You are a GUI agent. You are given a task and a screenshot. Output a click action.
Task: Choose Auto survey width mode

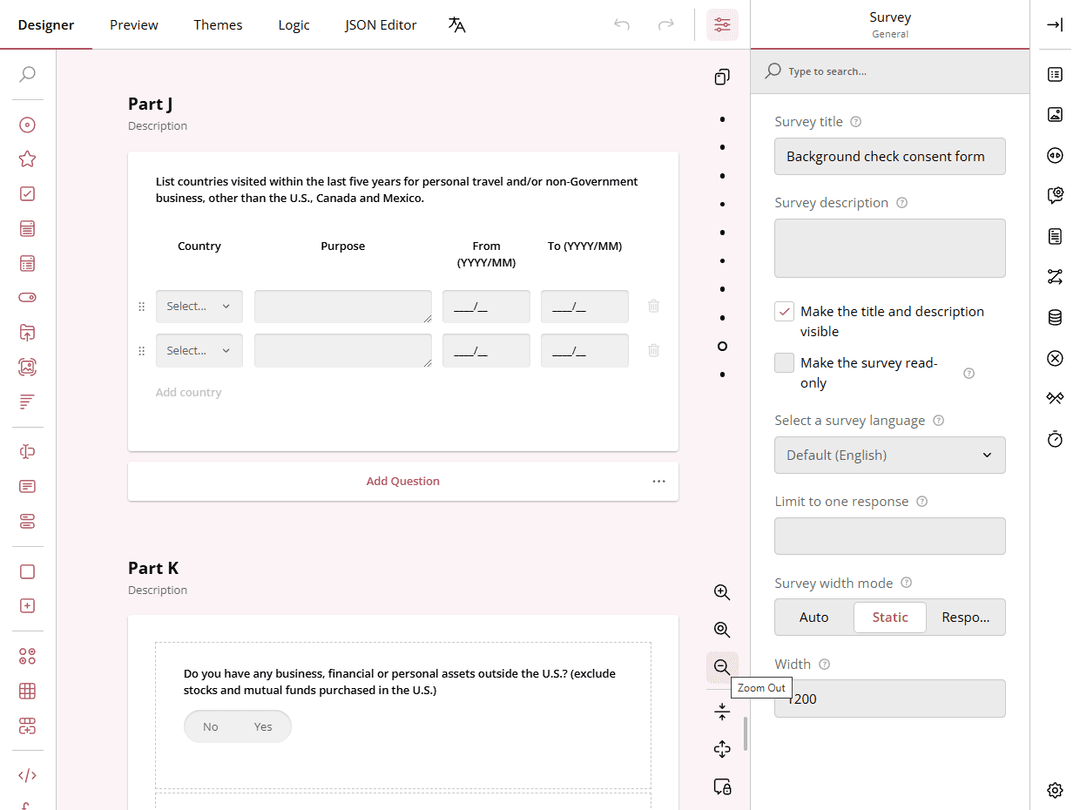(813, 617)
